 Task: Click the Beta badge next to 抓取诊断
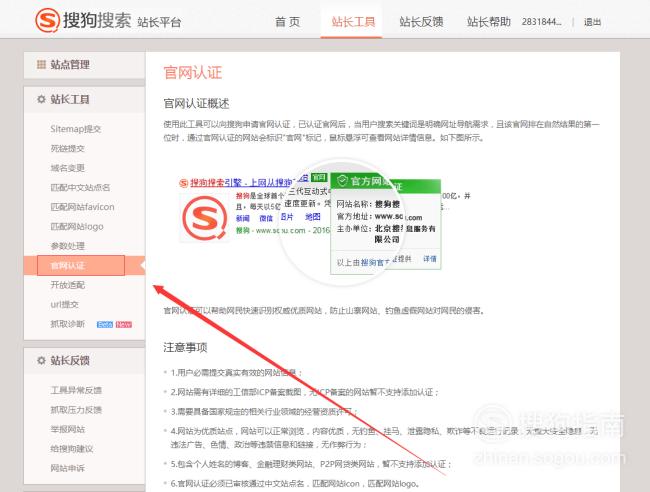point(105,325)
